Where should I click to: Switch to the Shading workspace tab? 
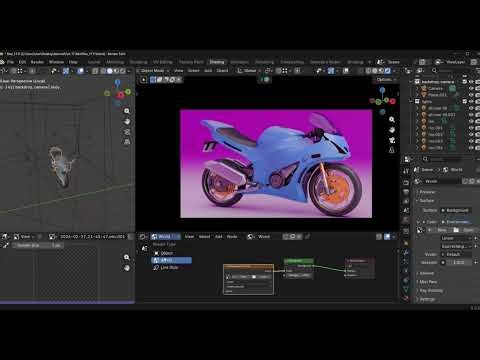217,62
